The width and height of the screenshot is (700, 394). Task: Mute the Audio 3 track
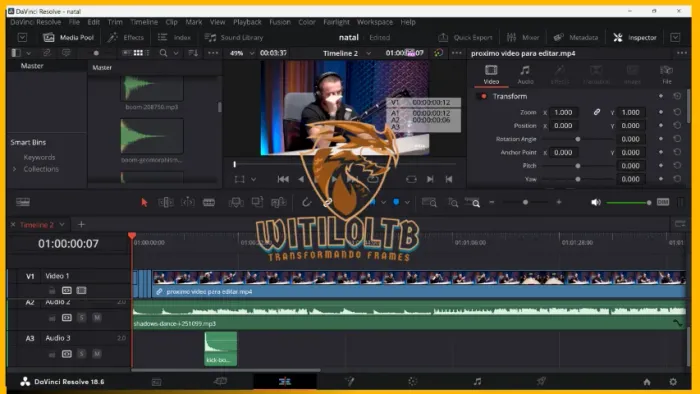pyautogui.click(x=97, y=354)
